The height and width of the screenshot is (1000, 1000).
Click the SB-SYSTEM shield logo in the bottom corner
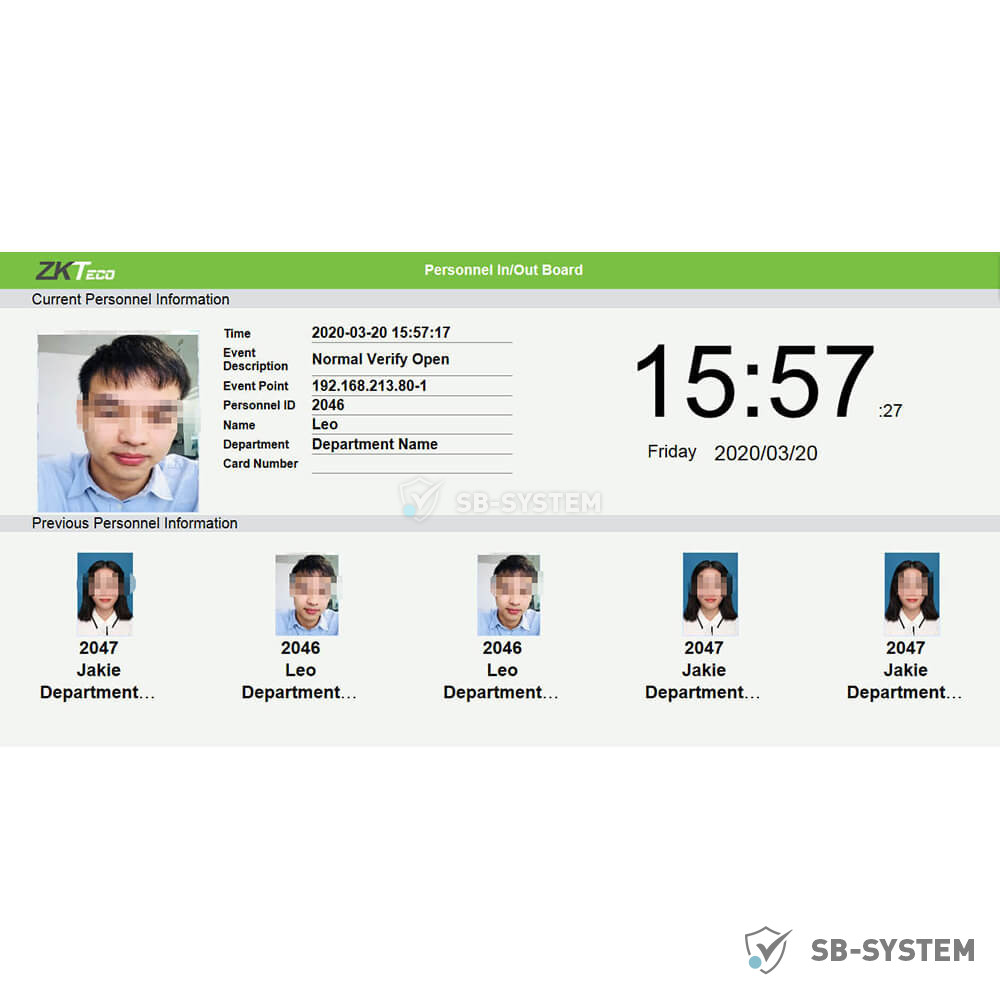click(768, 950)
